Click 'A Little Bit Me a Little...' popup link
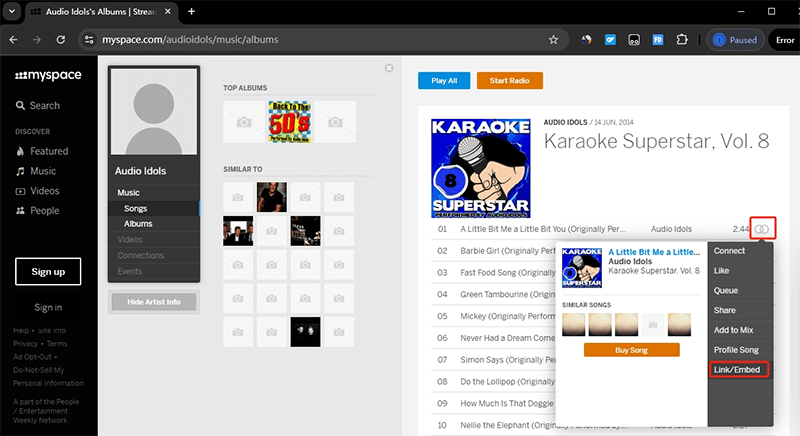This screenshot has height=436, width=800. (654, 252)
